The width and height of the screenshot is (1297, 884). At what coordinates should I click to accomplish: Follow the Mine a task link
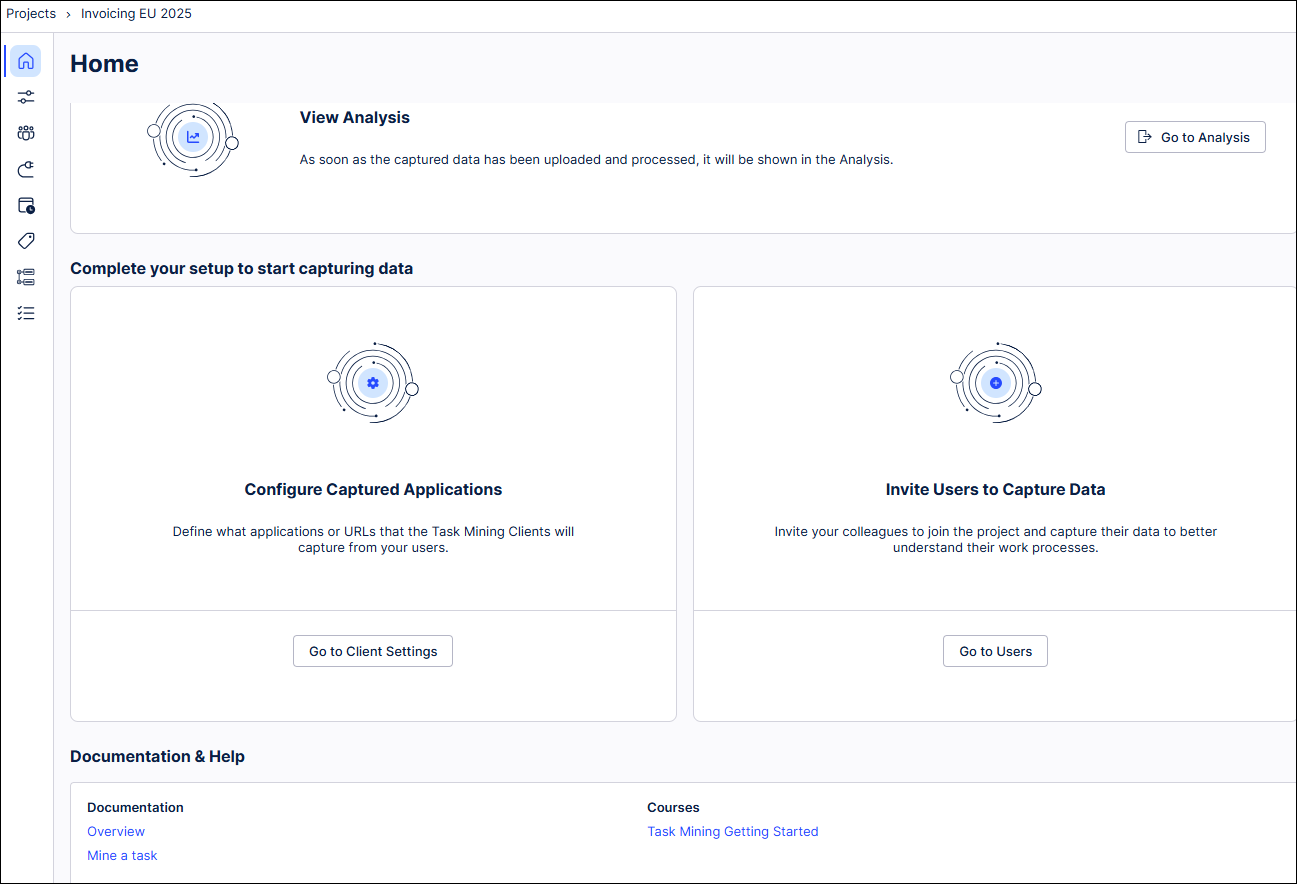tap(122, 855)
